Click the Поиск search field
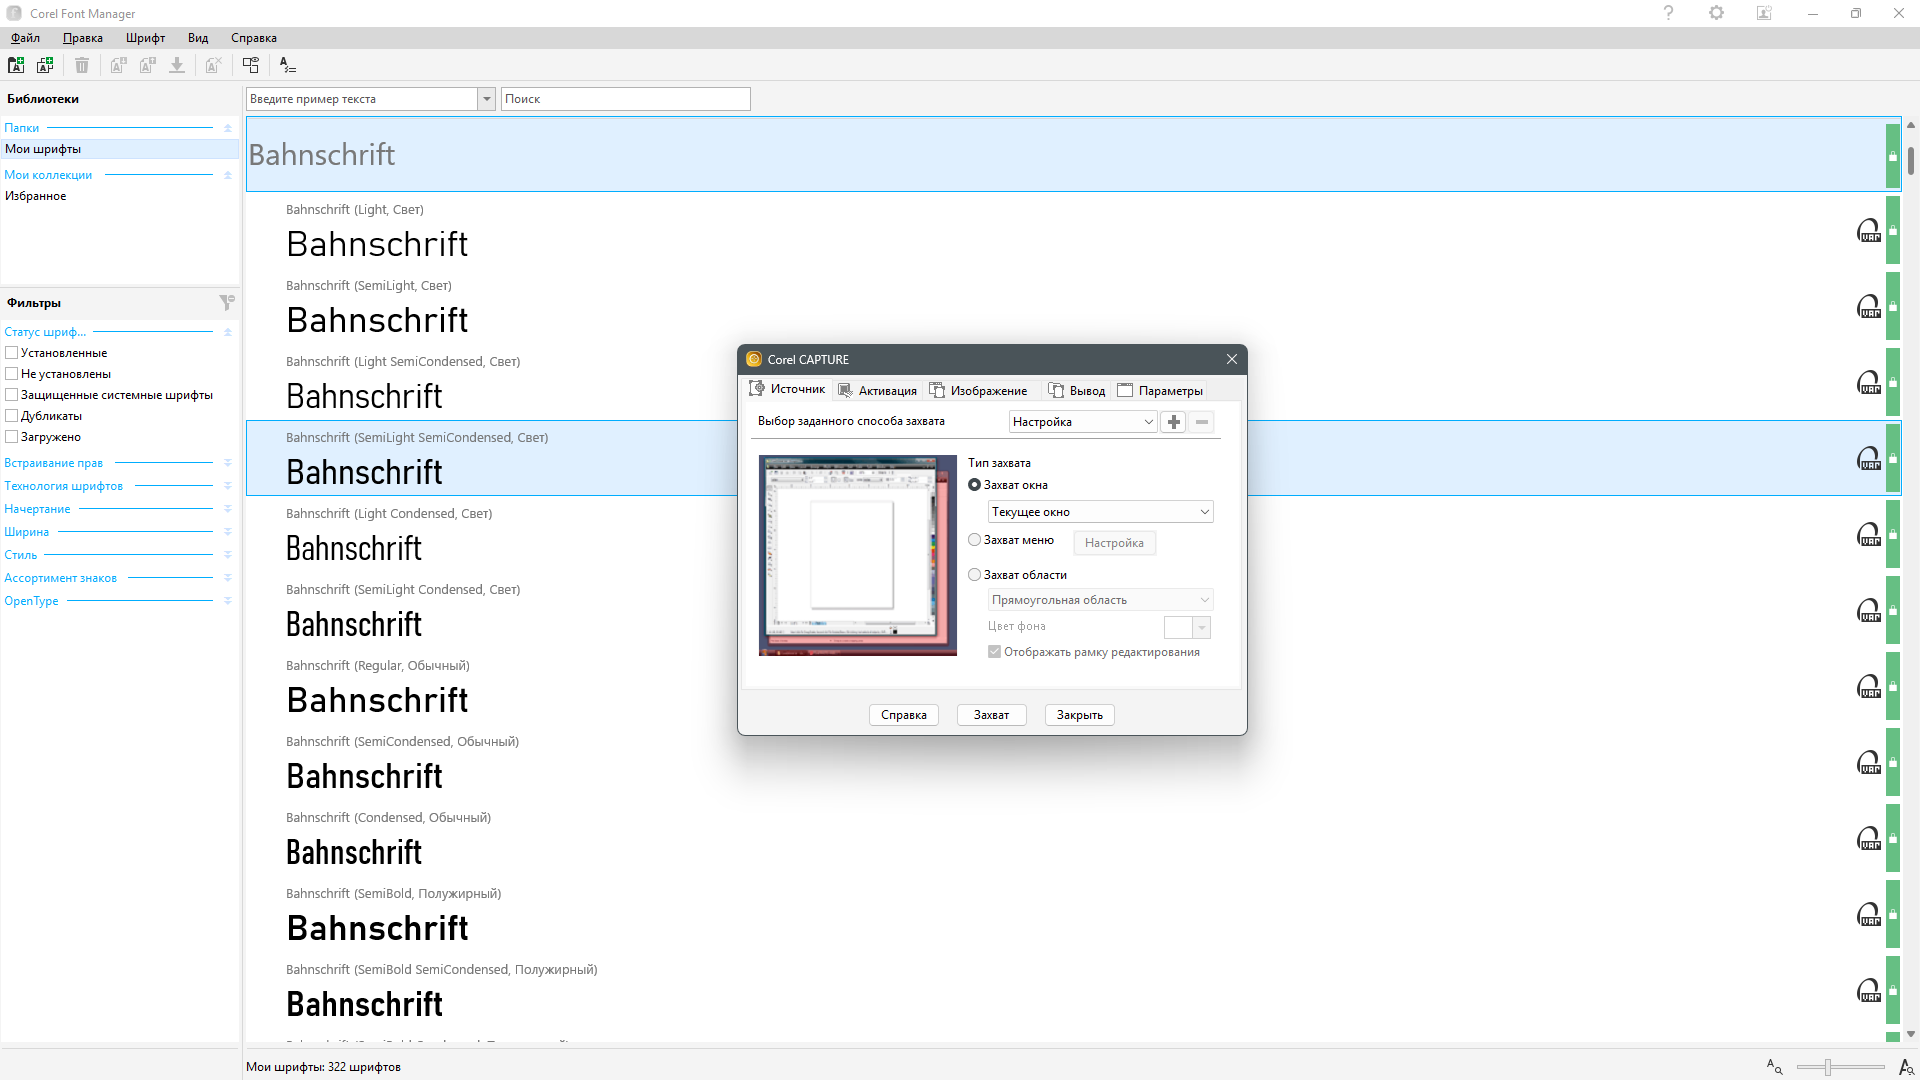Screen dimensions: 1920x1080 coord(625,99)
